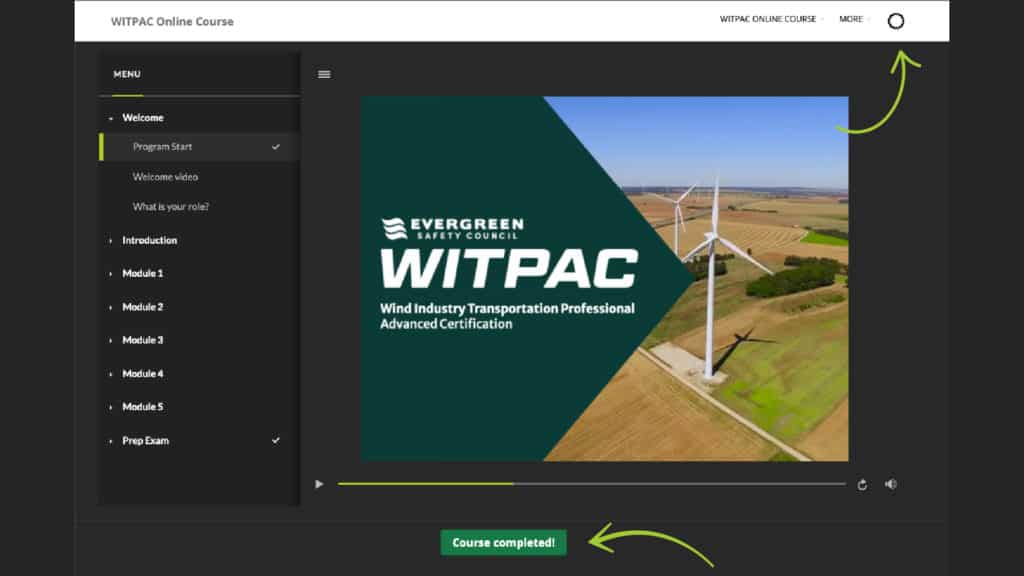
Task: Expand Module 3 in the menu
Action: pyautogui.click(x=110, y=340)
